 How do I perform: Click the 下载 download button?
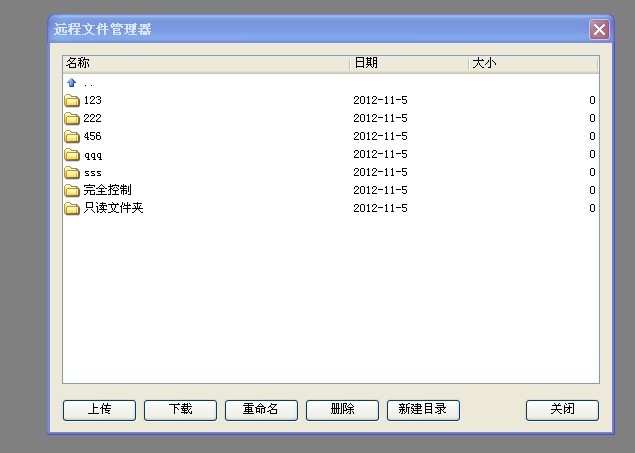pos(180,410)
